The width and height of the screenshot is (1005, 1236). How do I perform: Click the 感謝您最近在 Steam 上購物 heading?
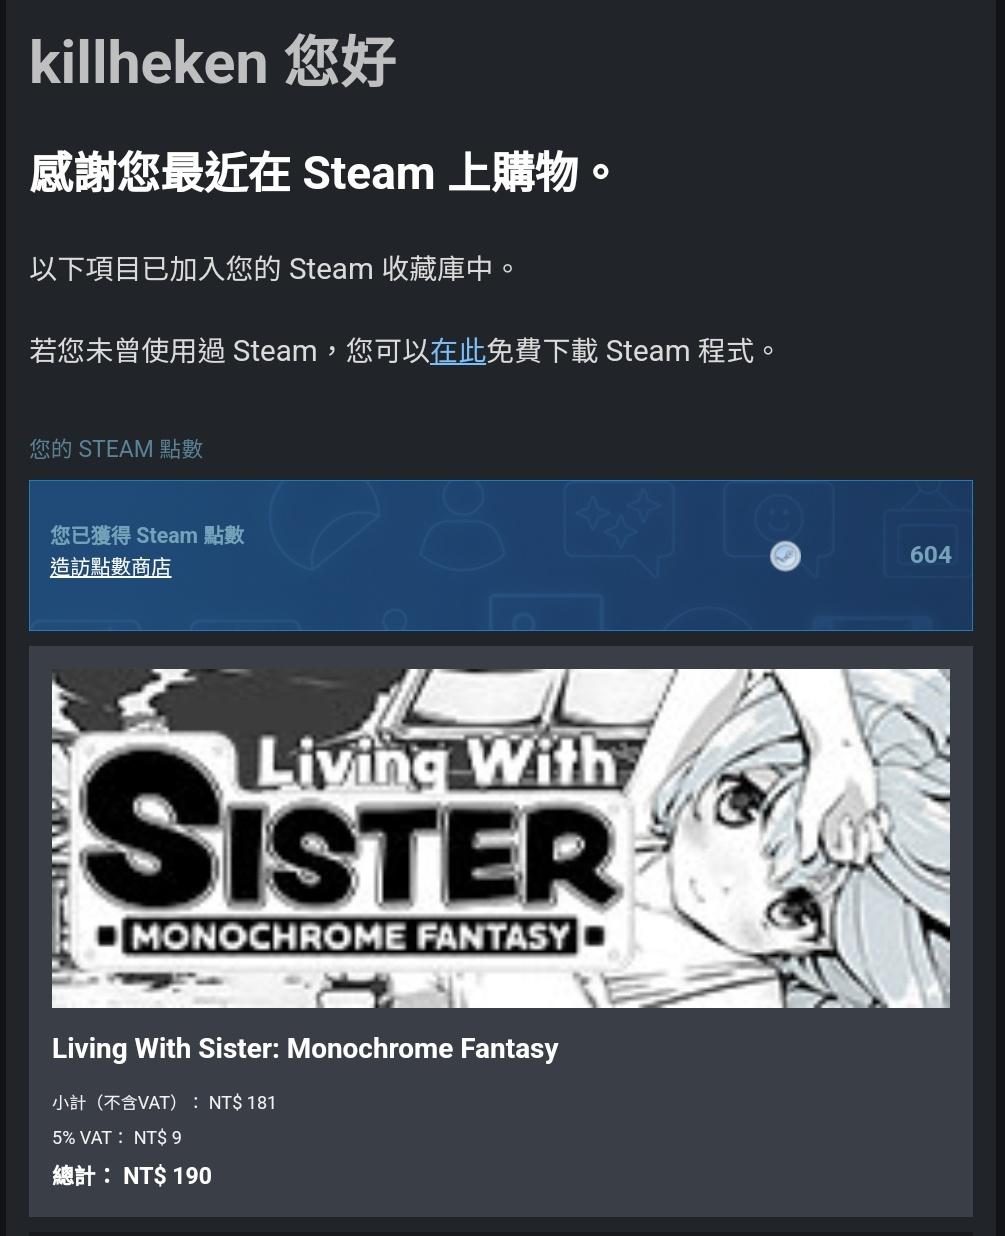(320, 173)
